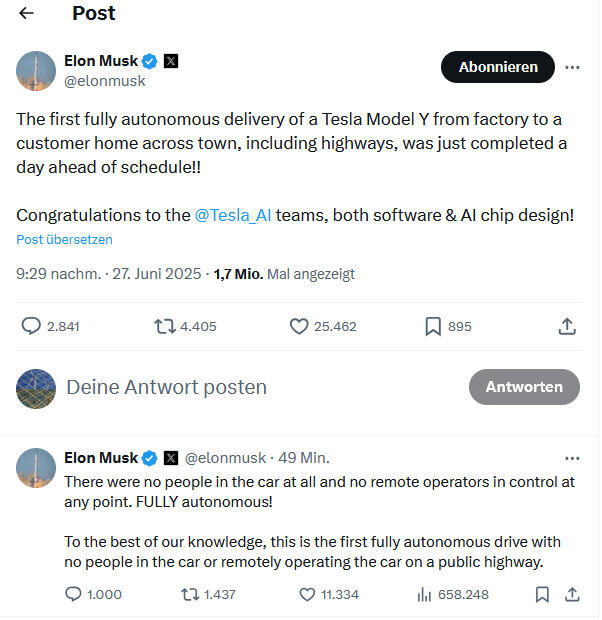Open Elon Musk's avatar on main post
This screenshot has height=620, width=602.
pos(36,70)
